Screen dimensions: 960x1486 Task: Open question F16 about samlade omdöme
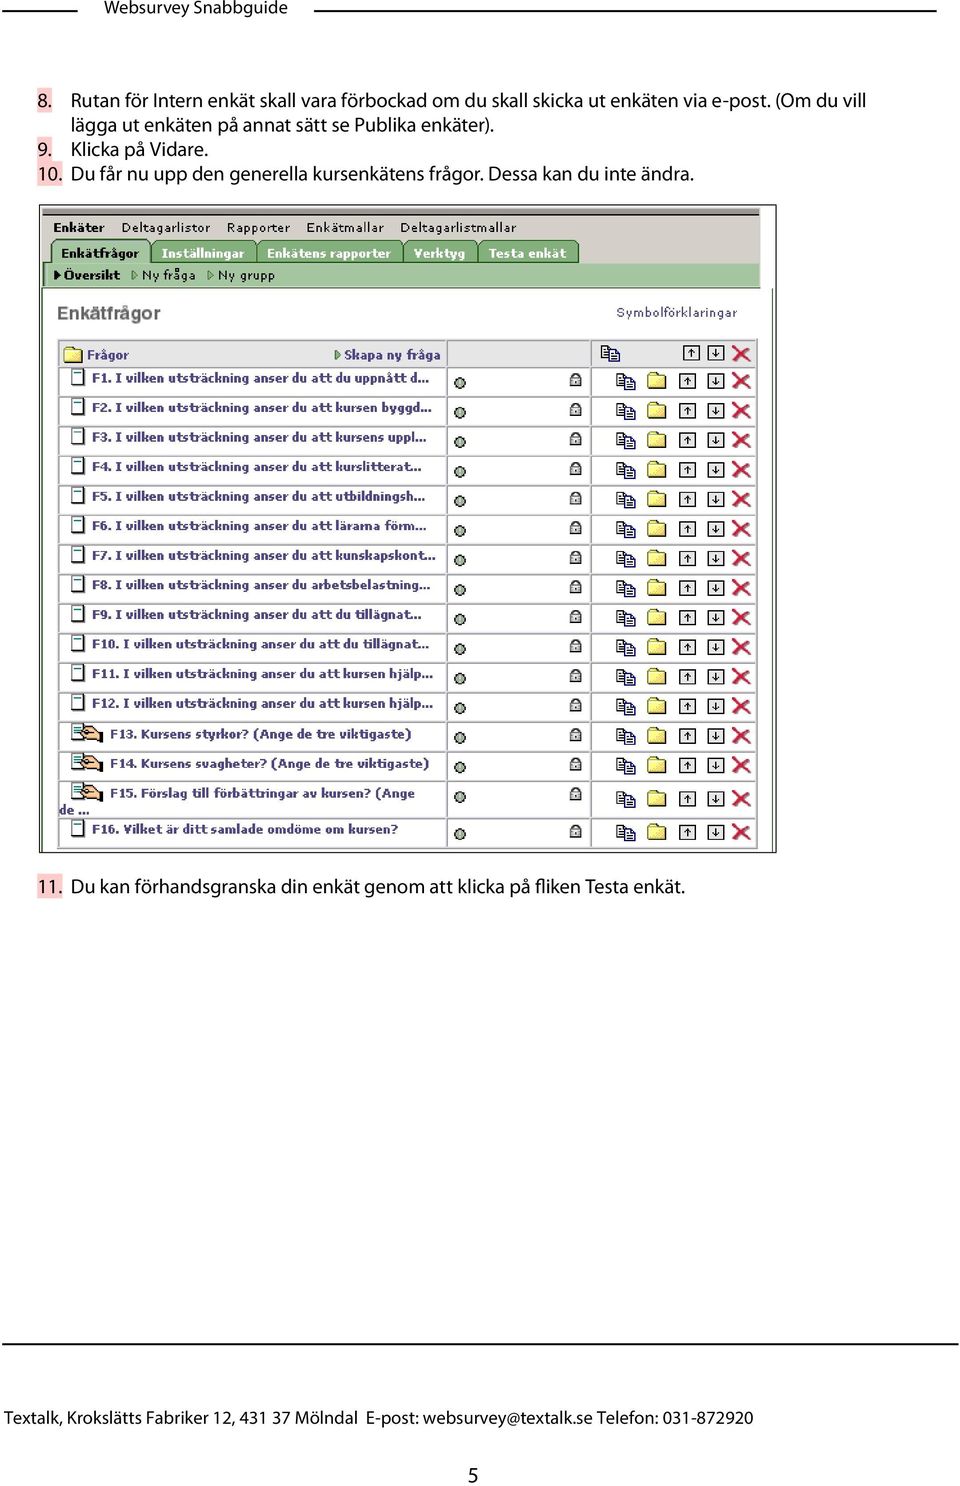[245, 829]
